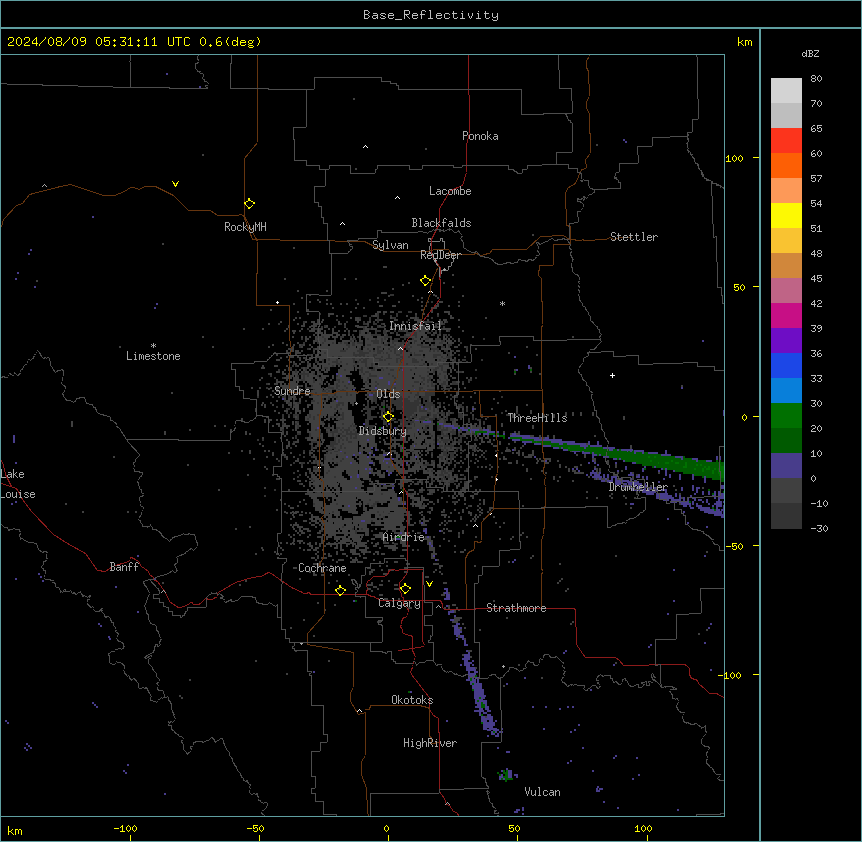Select the Sylvan label
This screenshot has width=862, height=842.
(x=390, y=245)
